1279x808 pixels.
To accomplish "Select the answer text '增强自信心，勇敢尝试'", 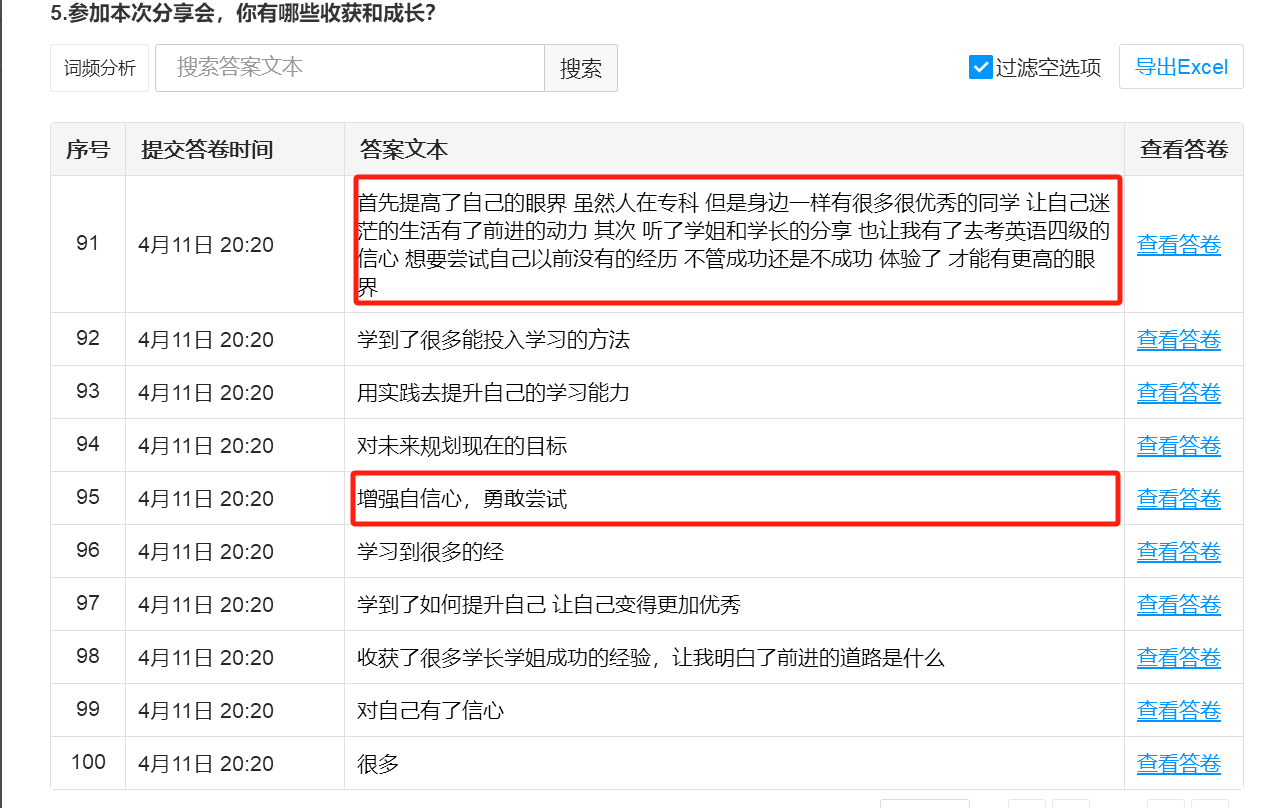I will click(462, 499).
